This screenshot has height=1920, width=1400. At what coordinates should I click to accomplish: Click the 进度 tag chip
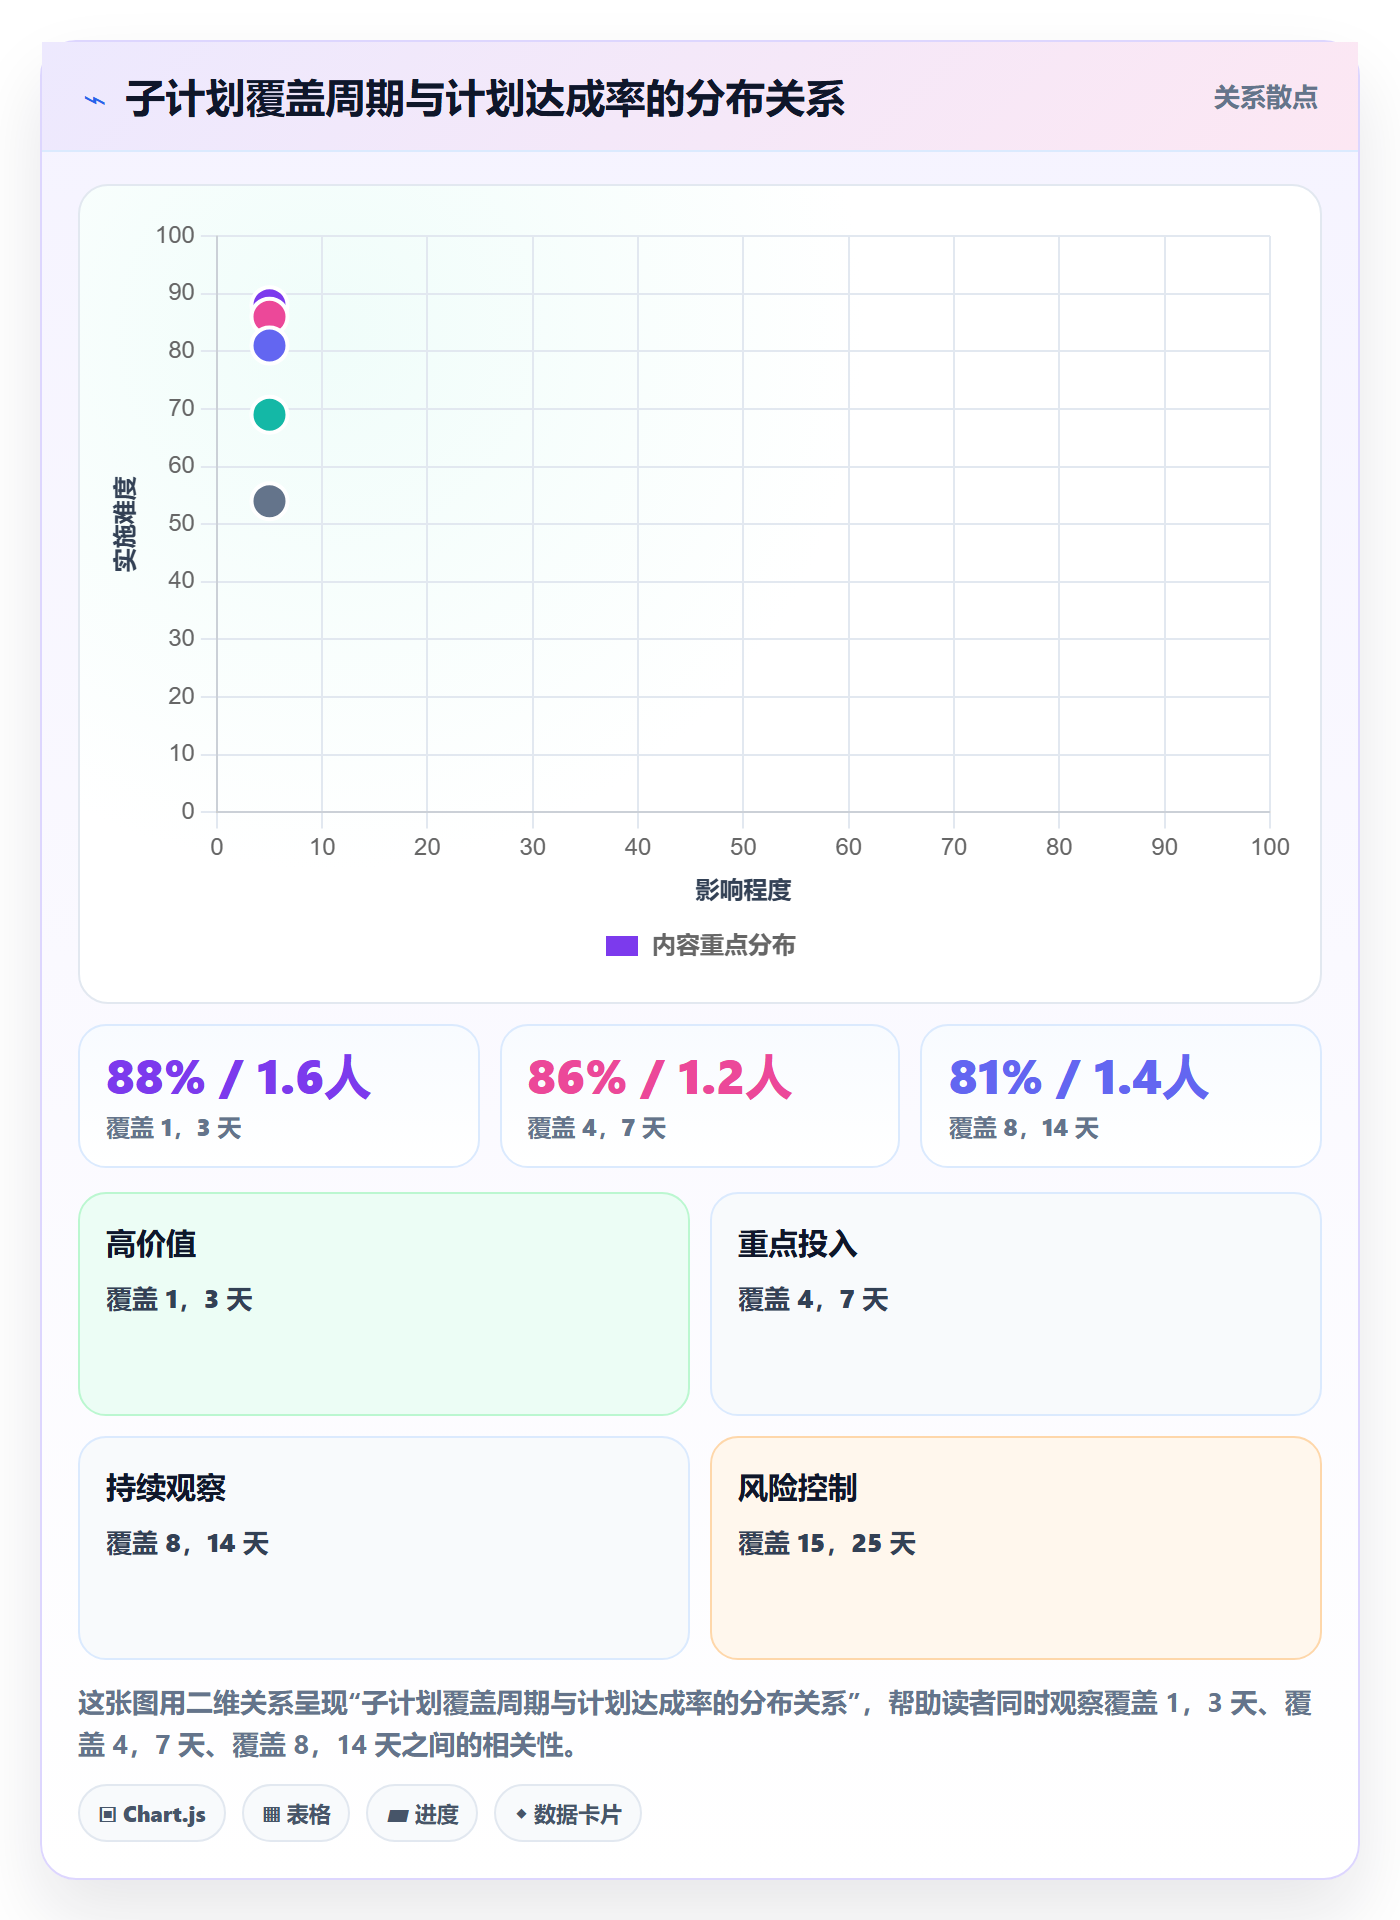tap(422, 1814)
